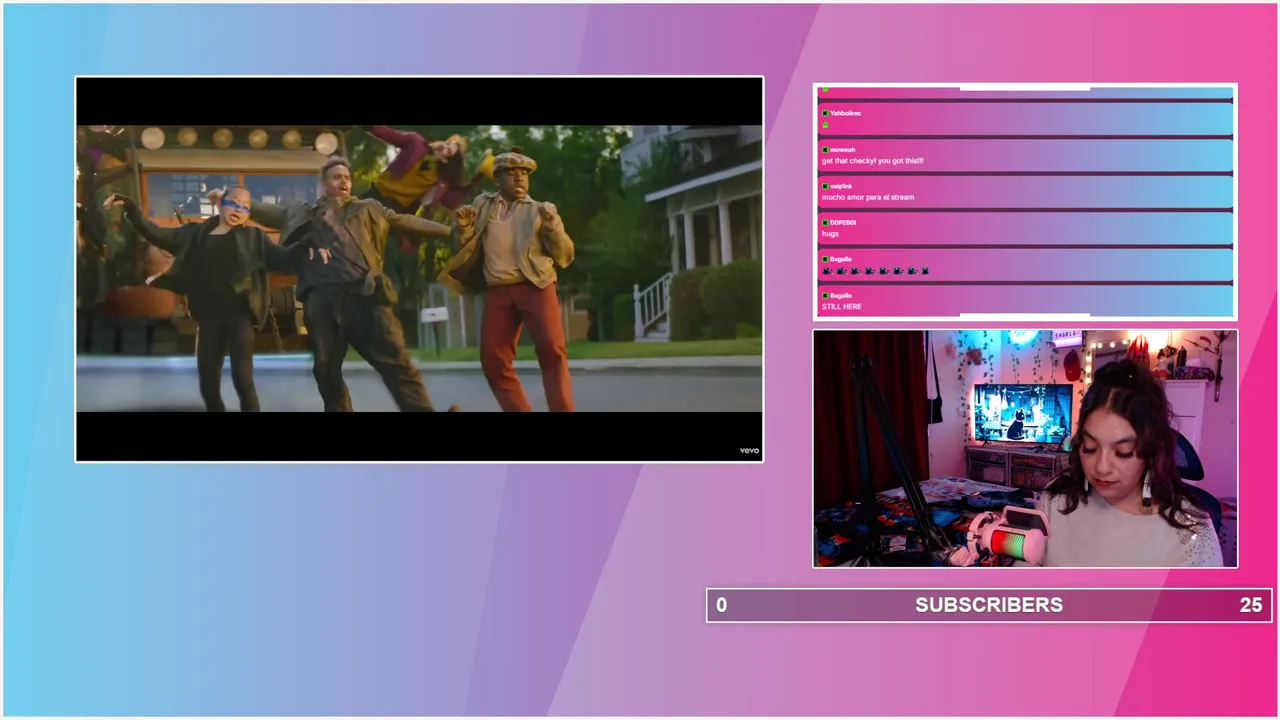Click the first black cat emote in chat

827,271
